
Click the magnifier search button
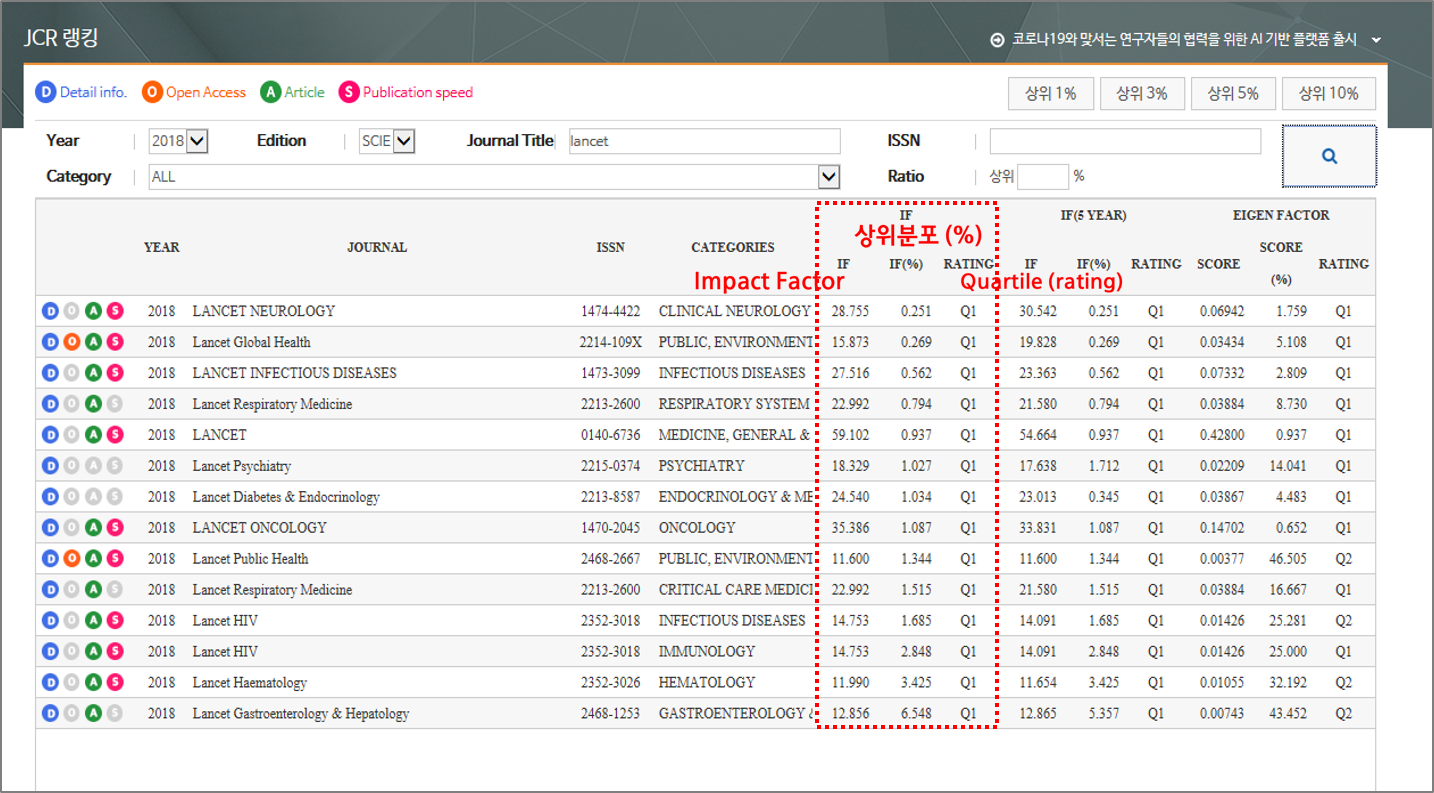(x=1329, y=156)
